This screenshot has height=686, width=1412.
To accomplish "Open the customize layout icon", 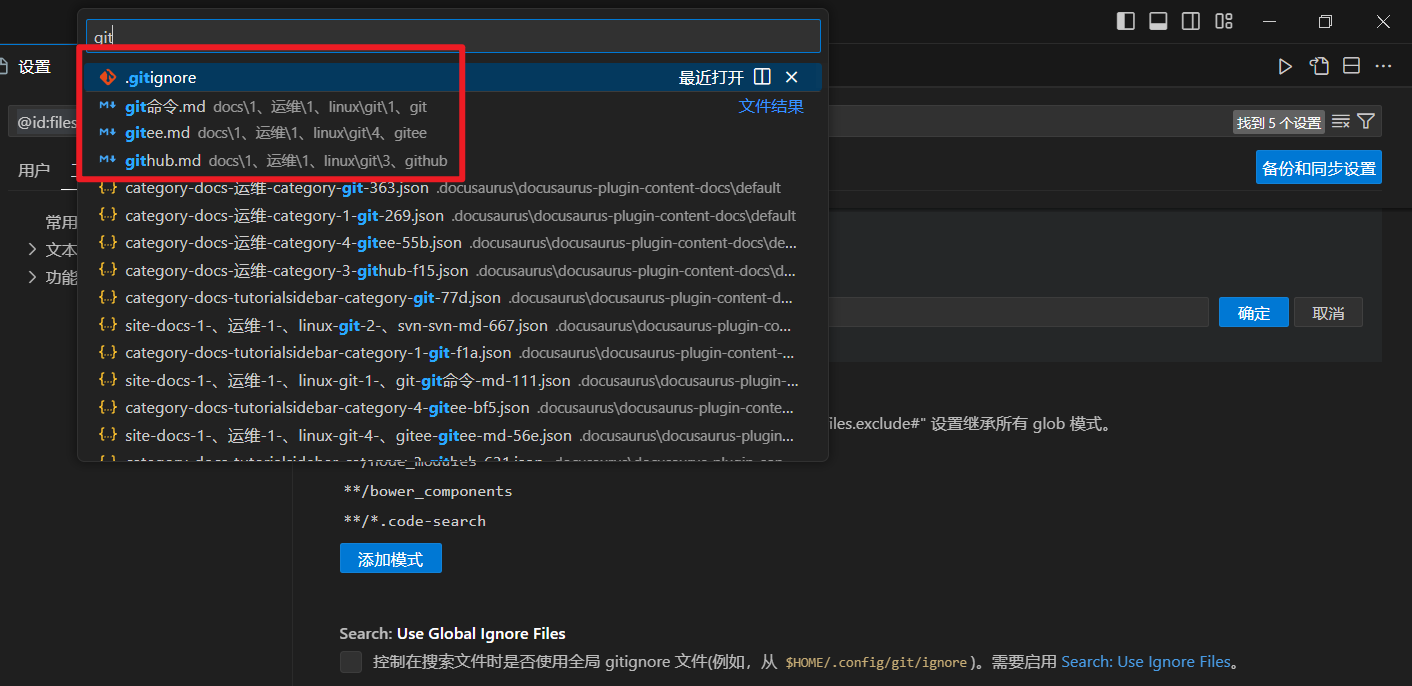I will [1224, 21].
